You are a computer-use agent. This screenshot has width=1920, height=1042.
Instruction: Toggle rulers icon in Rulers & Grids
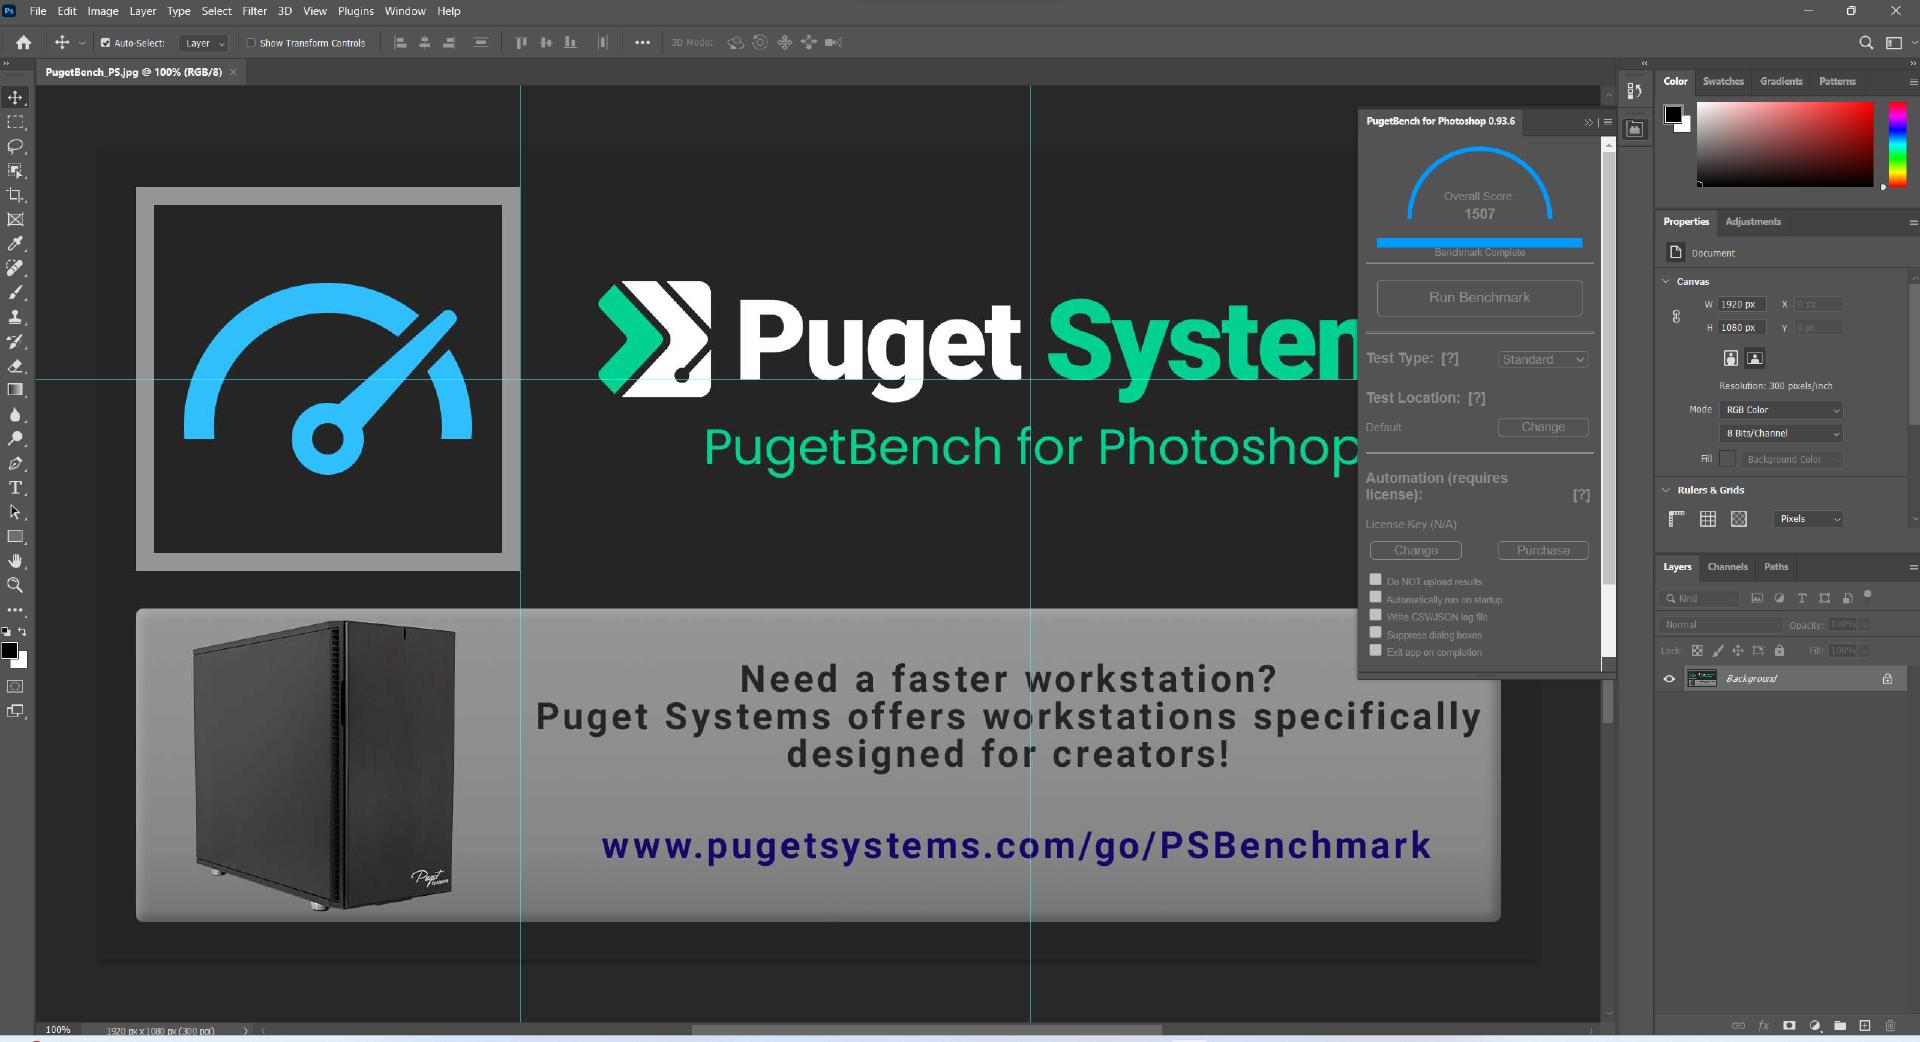click(1677, 519)
